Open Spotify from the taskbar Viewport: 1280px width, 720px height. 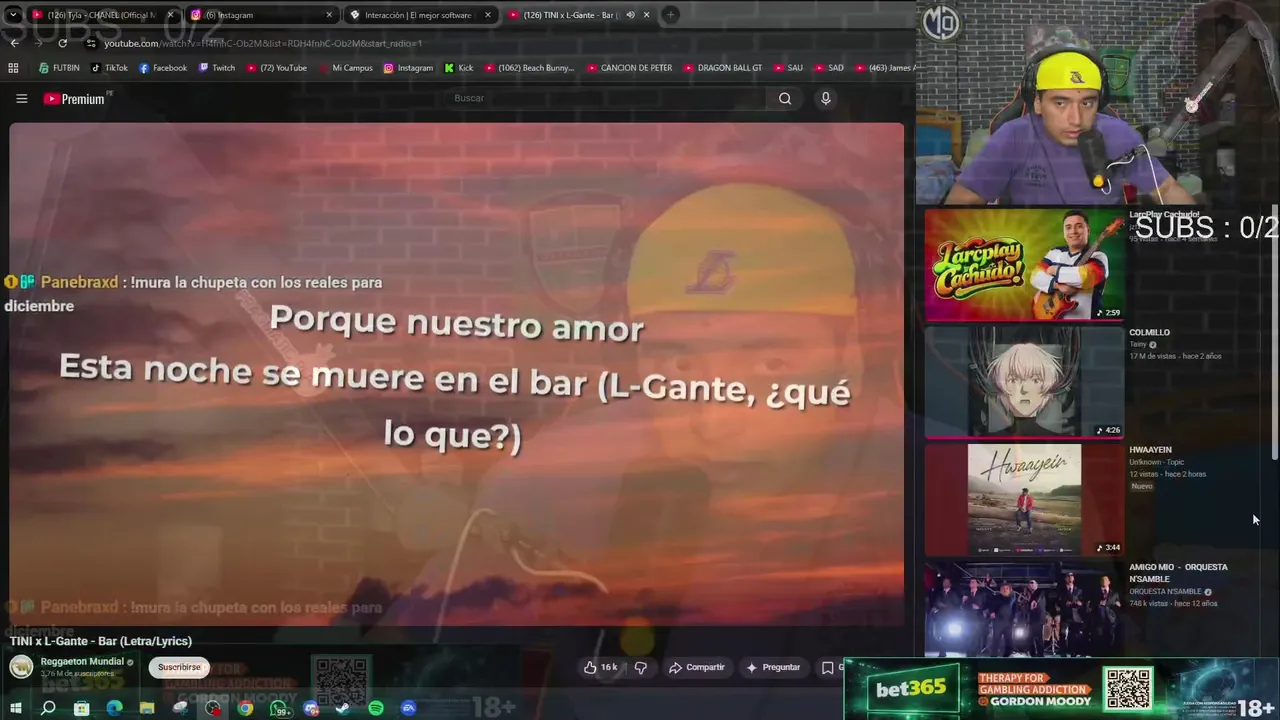[x=376, y=708]
